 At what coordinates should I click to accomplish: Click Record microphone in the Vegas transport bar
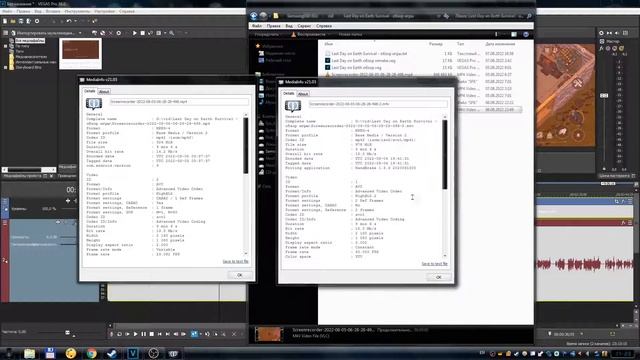click(111, 334)
